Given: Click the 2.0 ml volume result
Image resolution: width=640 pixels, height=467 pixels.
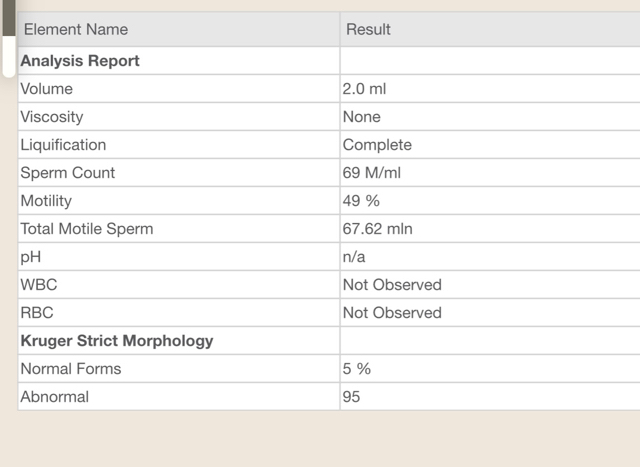Looking at the screenshot, I should click(x=364, y=89).
